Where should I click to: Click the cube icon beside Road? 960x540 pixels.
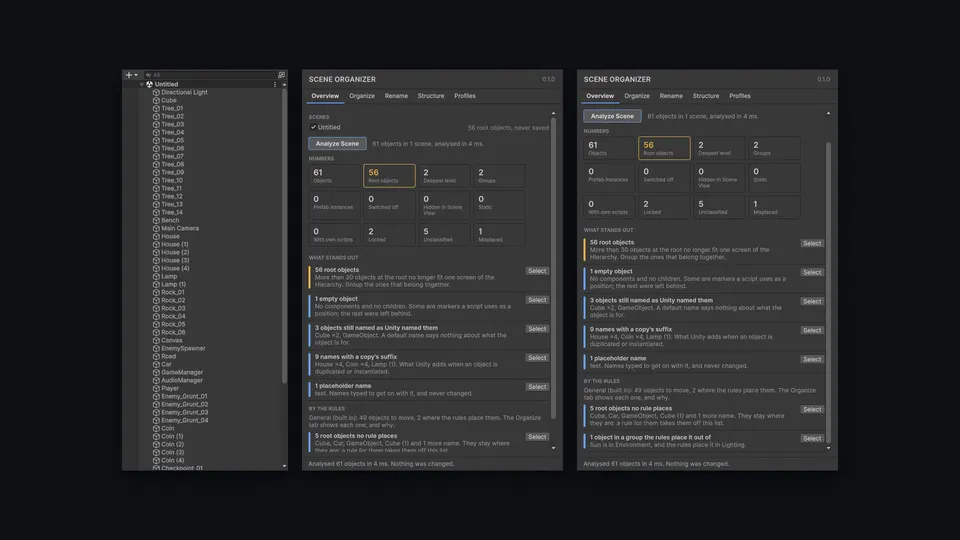click(156, 356)
